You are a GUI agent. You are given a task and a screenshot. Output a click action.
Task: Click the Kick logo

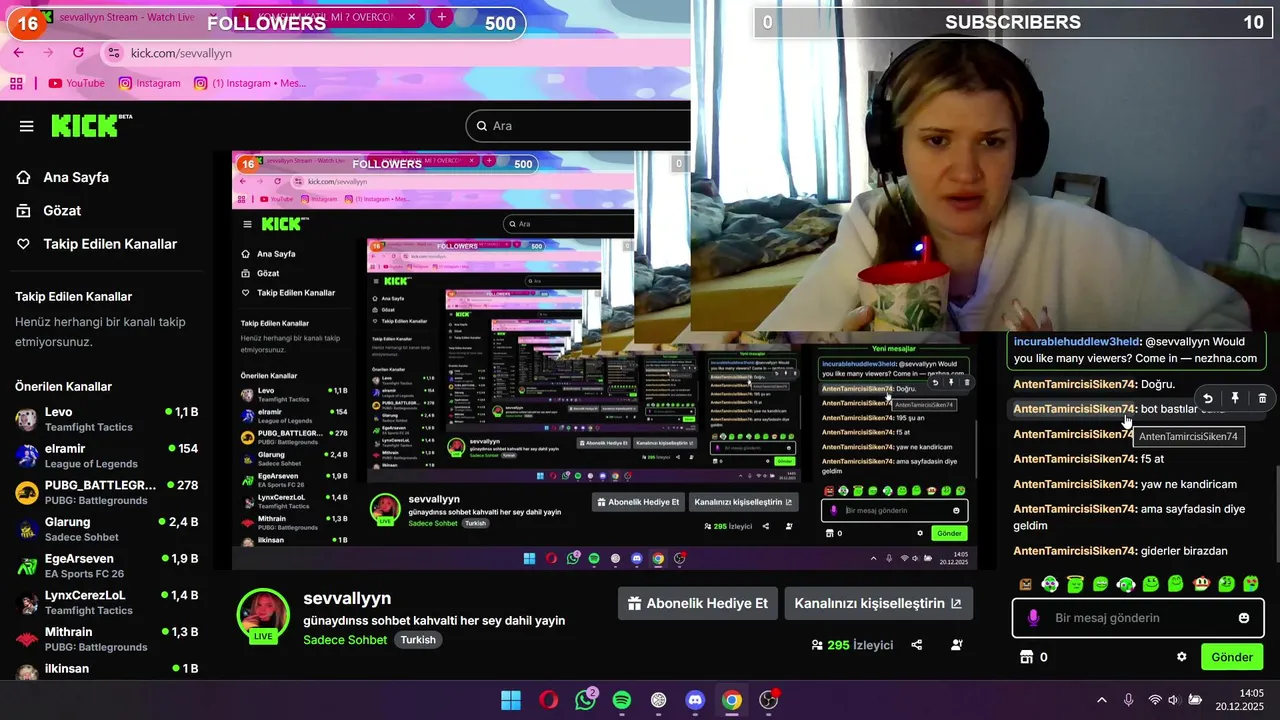point(91,125)
